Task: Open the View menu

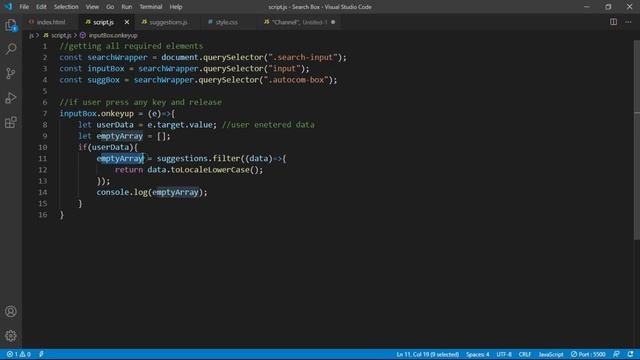Action: pyautogui.click(x=92, y=7)
